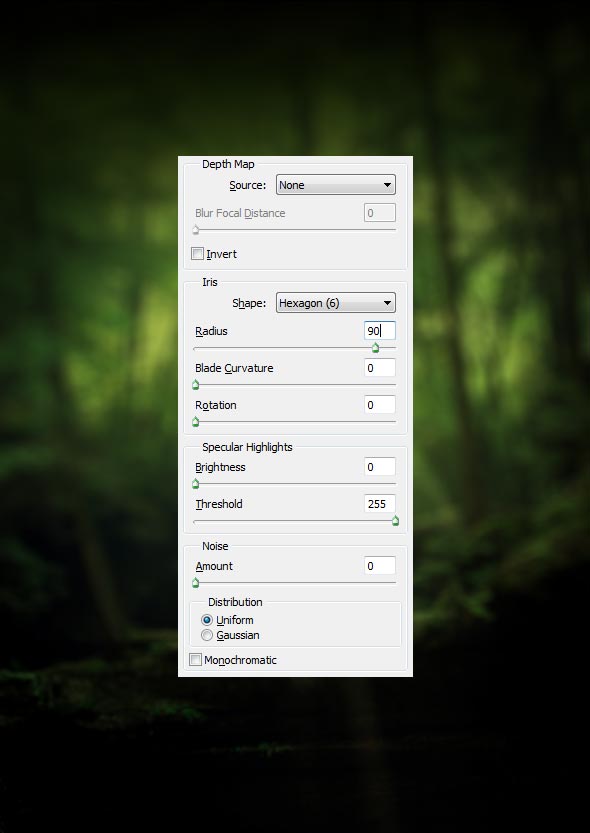Click the Blade Curvature value field
590x833 pixels.
(380, 368)
